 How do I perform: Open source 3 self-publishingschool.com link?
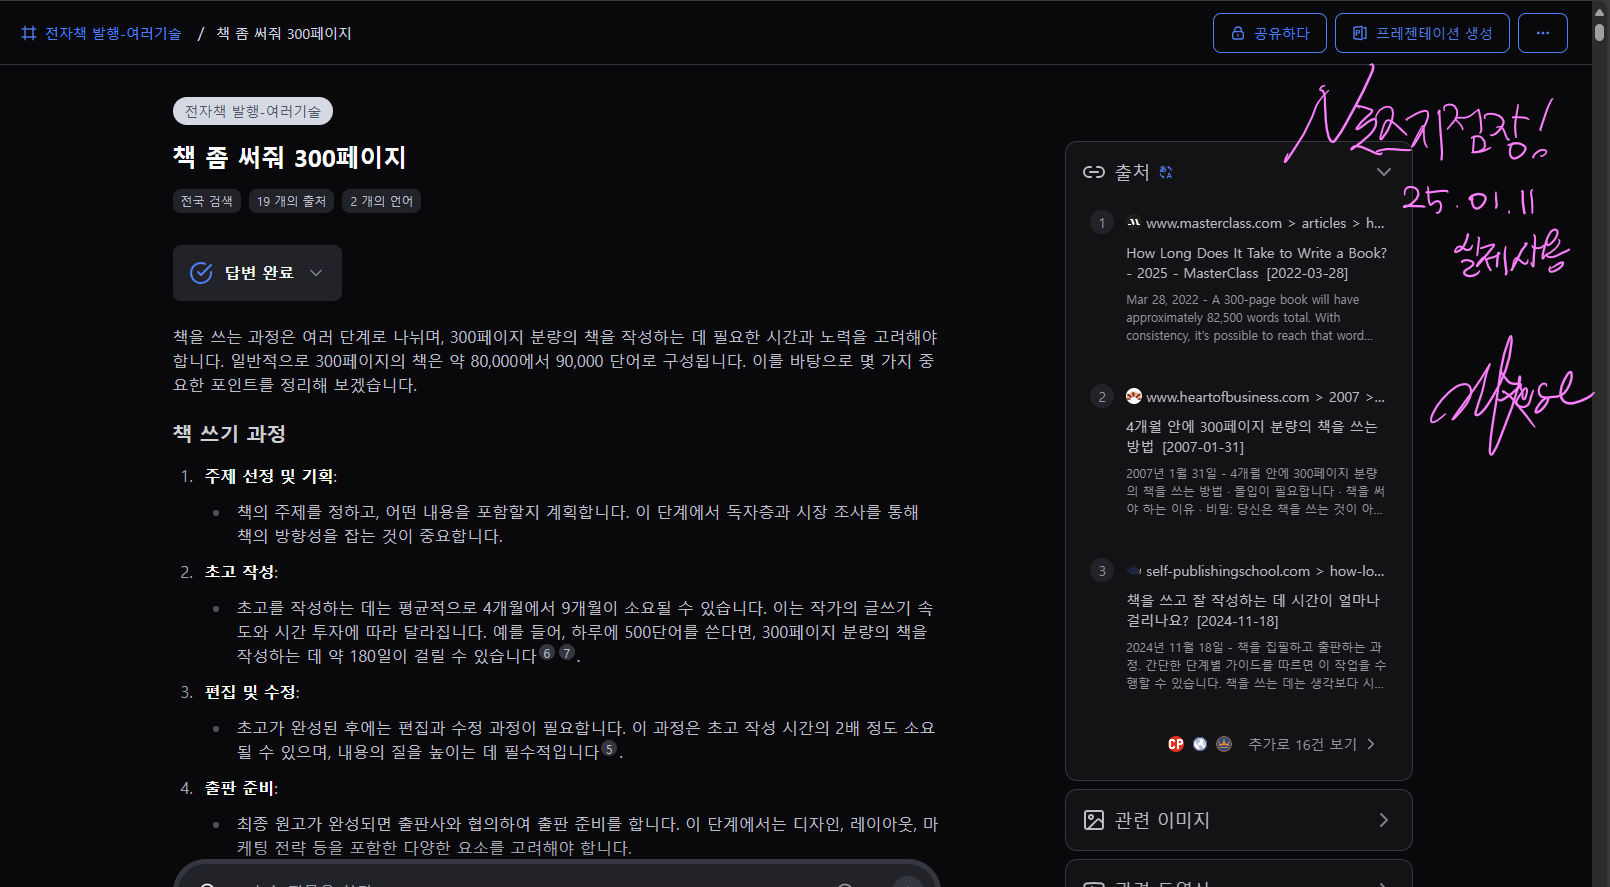[1265, 571]
